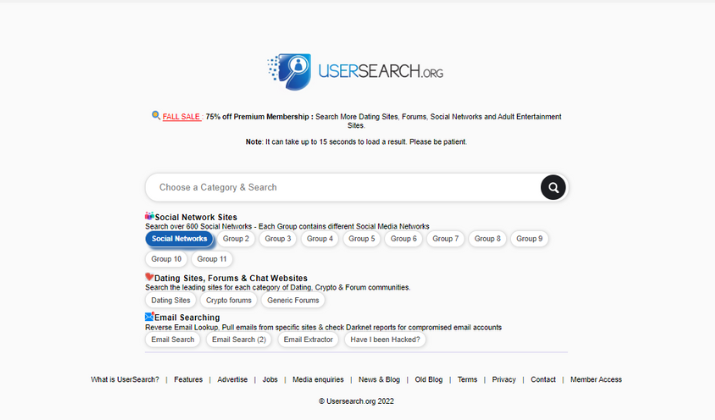
Task: Select the Email Search category
Action: [x=173, y=339]
